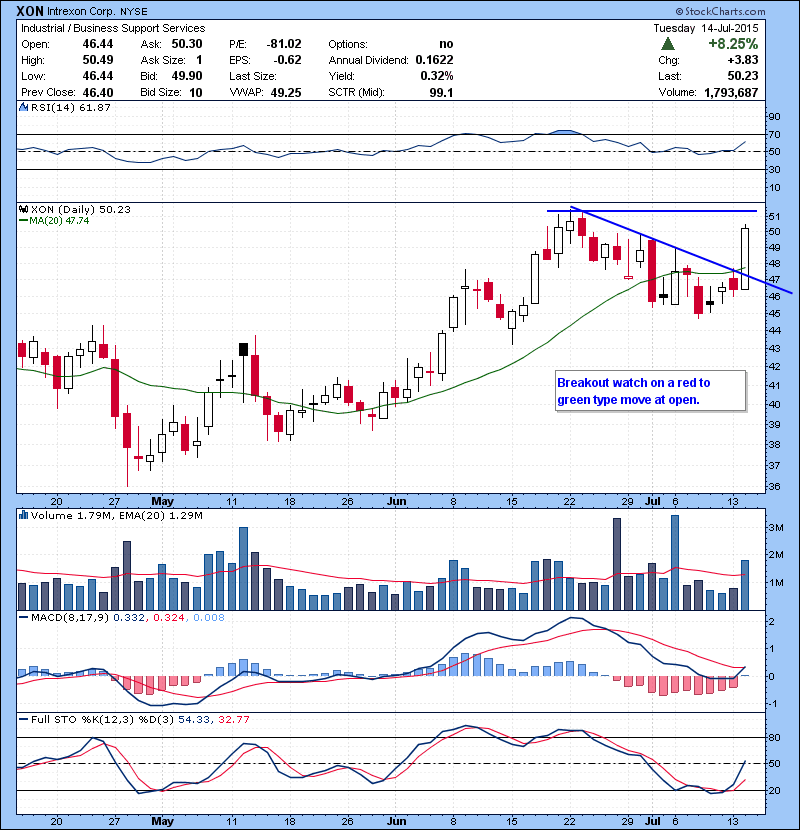Viewport: 800px width, 830px height.
Task: Click the May label on bottom date axis
Action: [x=163, y=821]
